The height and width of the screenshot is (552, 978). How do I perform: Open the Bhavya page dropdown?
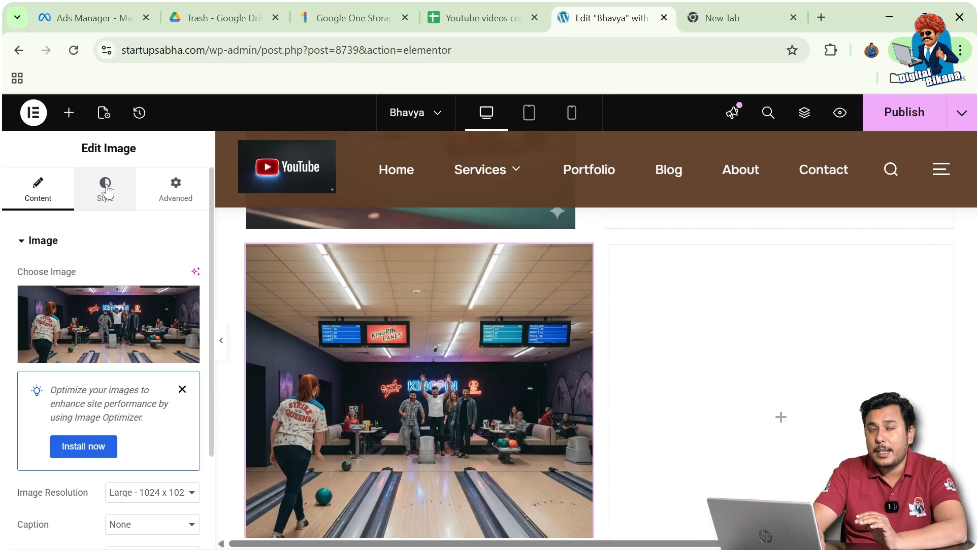pyautogui.click(x=415, y=113)
